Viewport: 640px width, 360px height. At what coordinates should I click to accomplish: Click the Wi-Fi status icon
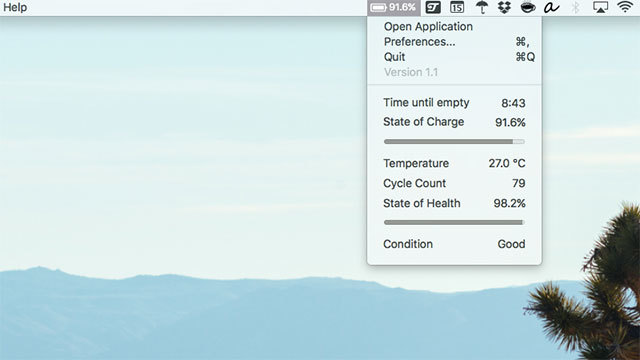click(625, 7)
